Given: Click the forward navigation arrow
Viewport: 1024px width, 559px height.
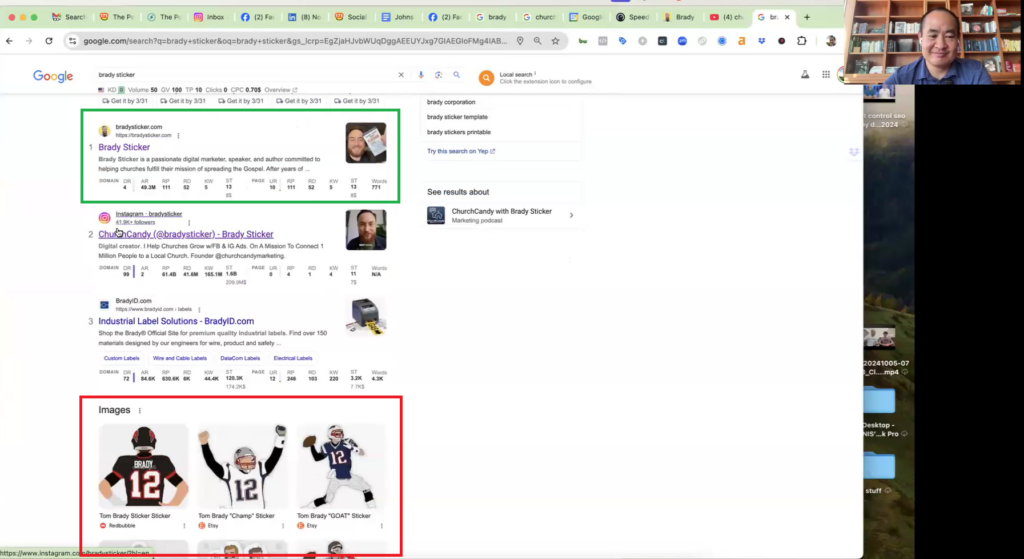Looking at the screenshot, I should click(29, 40).
